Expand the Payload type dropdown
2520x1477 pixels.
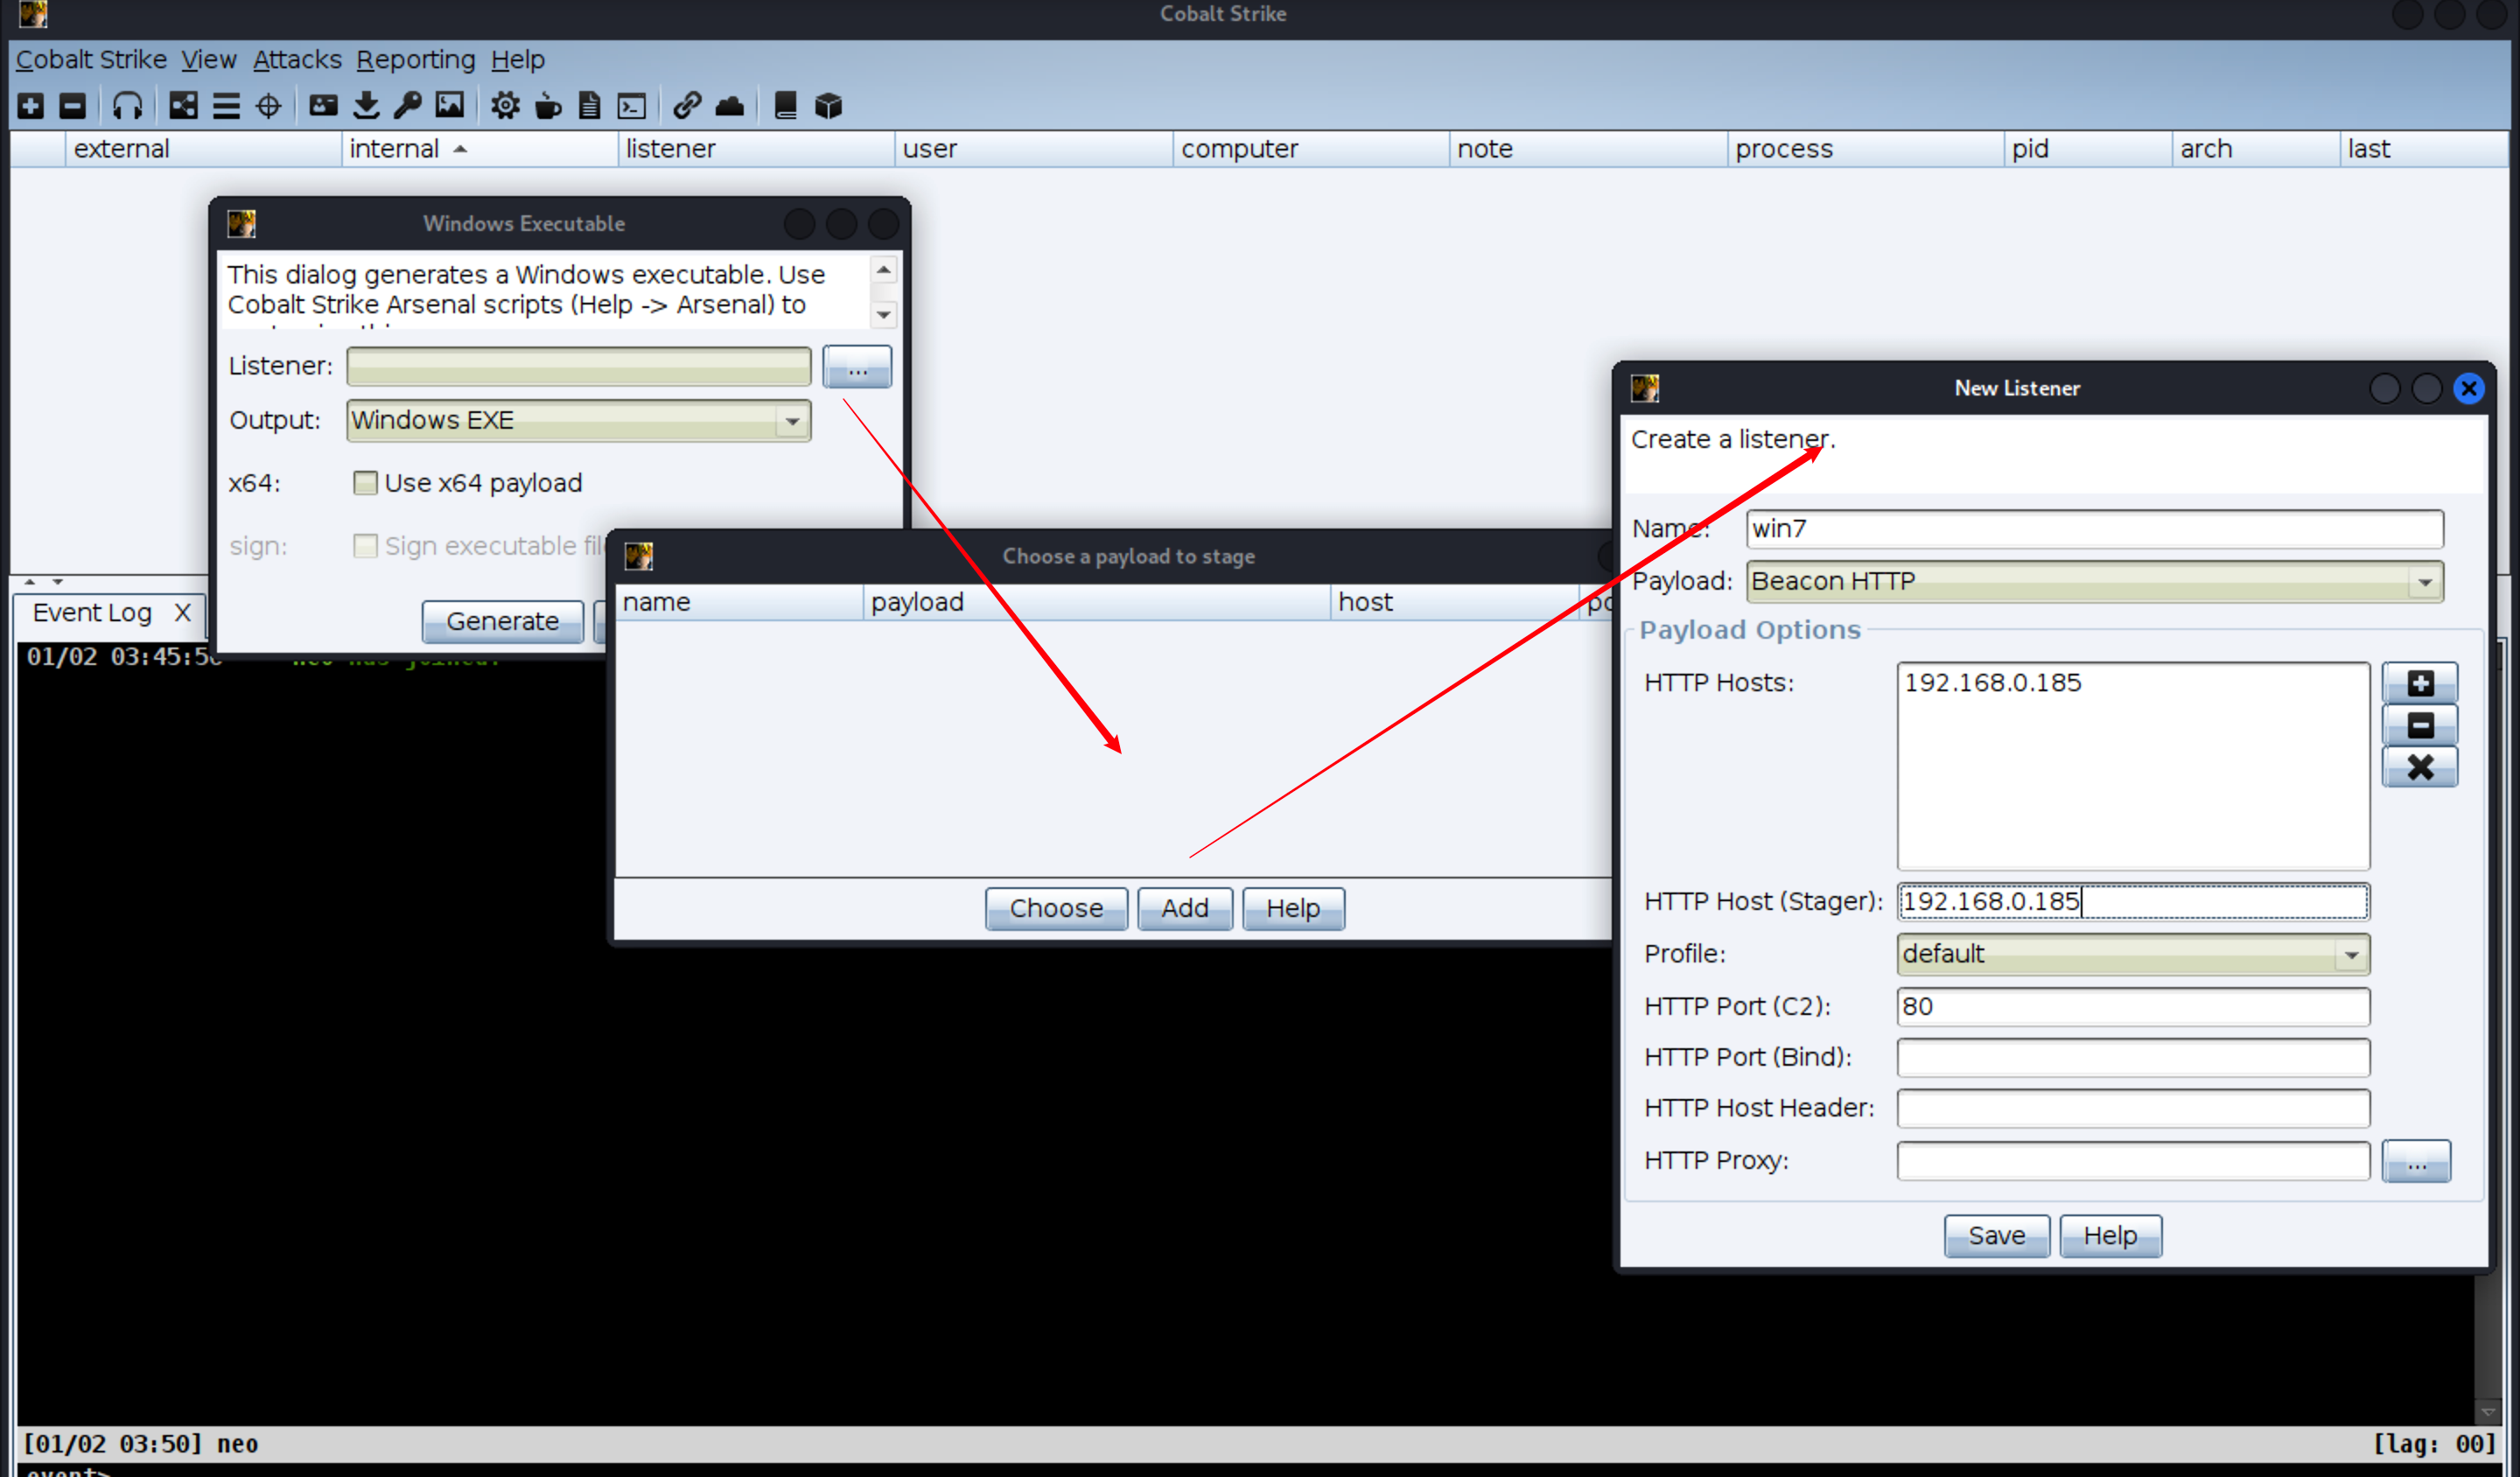[2425, 580]
